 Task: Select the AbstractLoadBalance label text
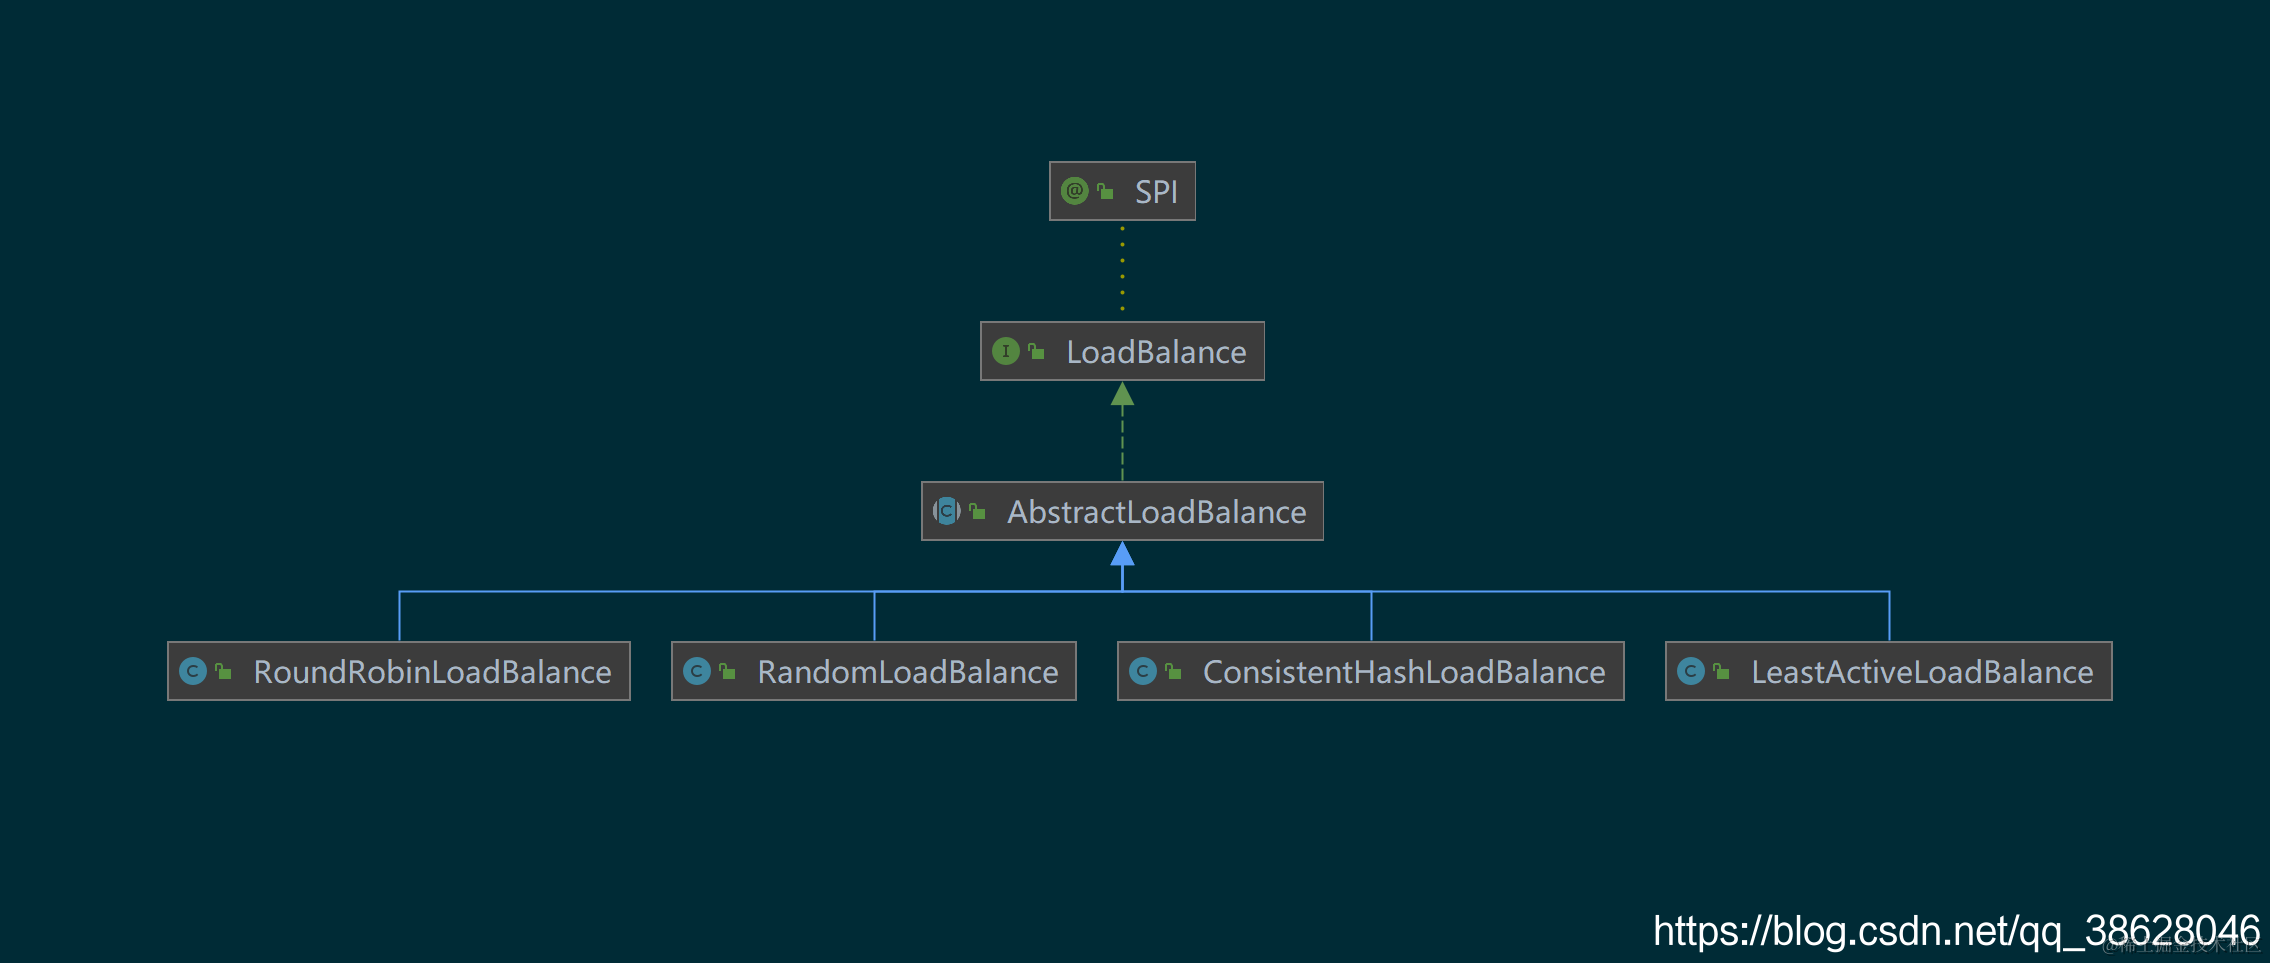click(1156, 512)
